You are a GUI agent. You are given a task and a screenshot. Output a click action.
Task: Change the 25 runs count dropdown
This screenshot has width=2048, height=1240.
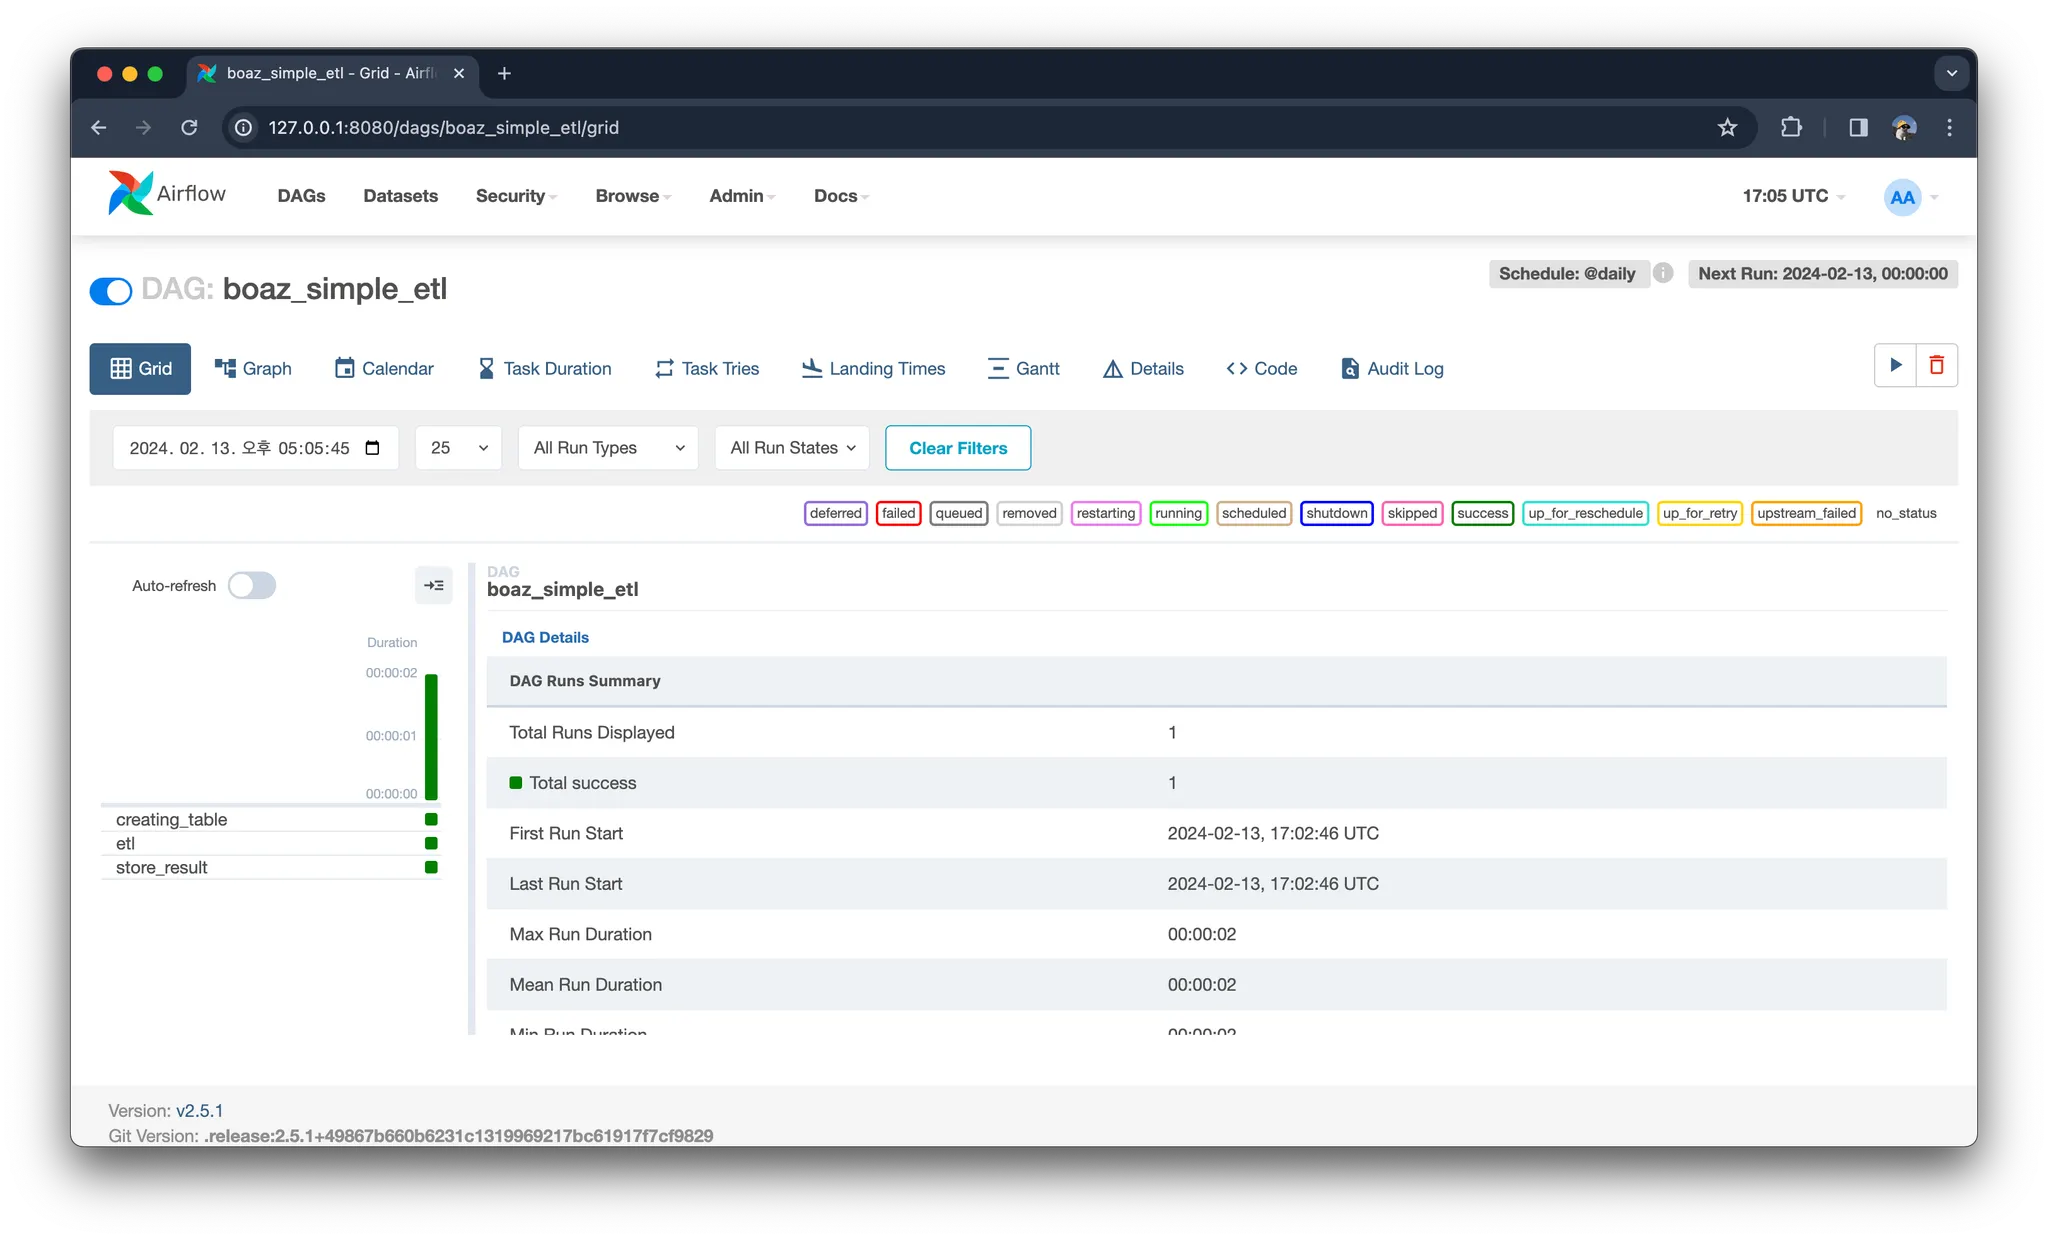click(x=458, y=448)
